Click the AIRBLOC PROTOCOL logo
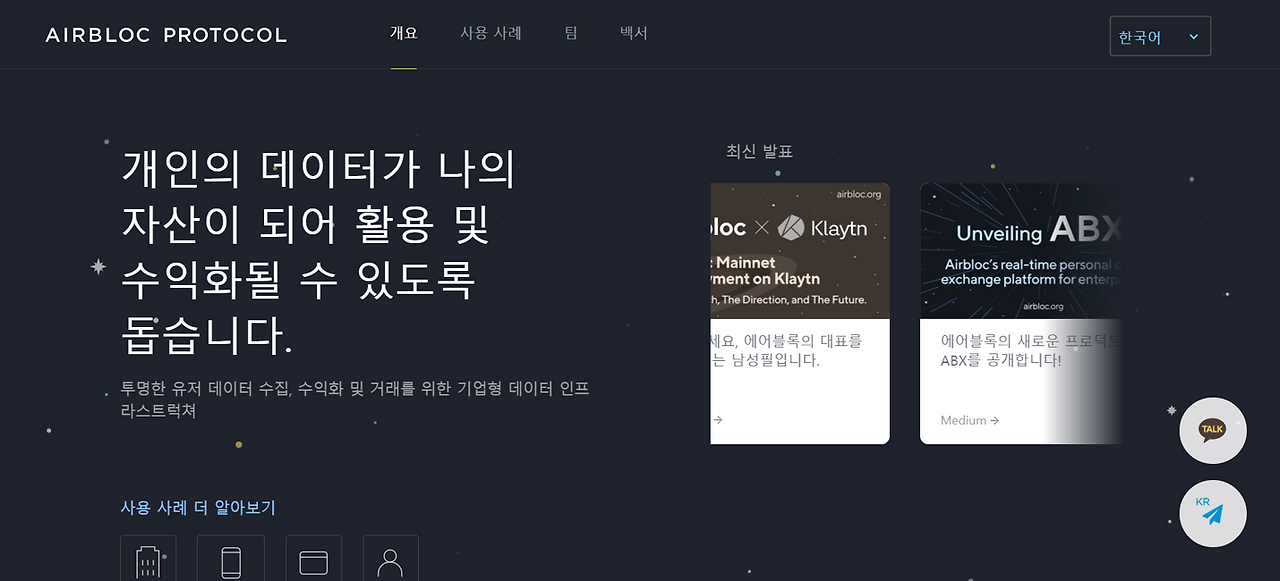The height and width of the screenshot is (581, 1280). point(166,35)
